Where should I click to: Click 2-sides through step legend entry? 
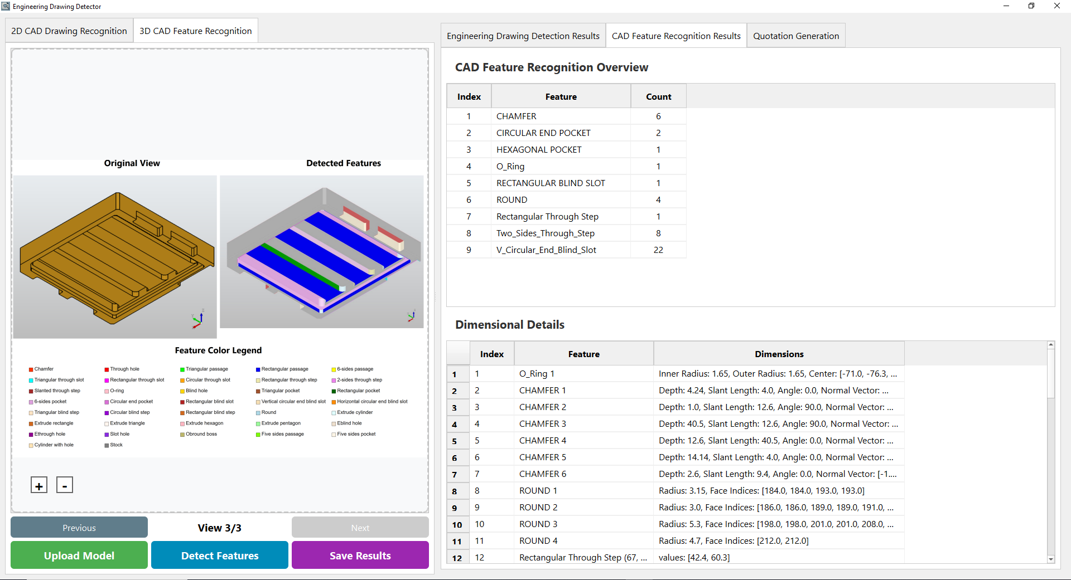pos(357,380)
